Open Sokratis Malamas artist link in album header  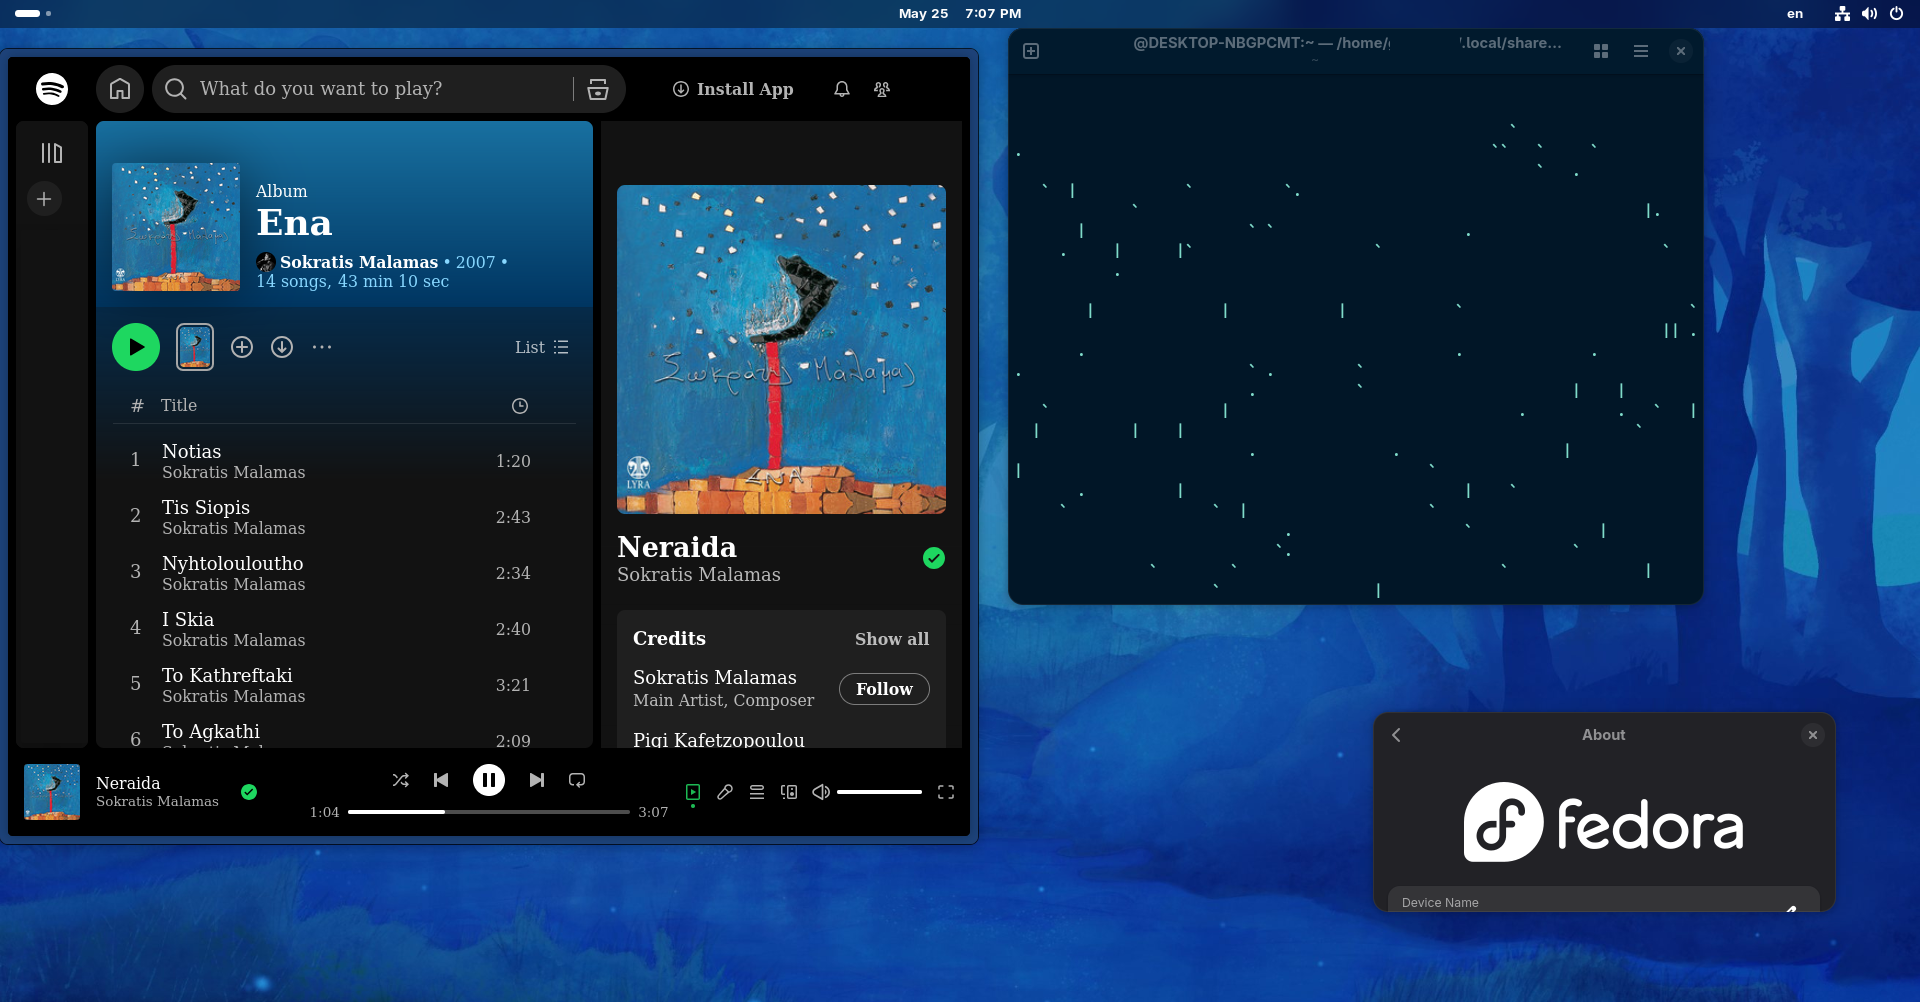pyautogui.click(x=359, y=262)
